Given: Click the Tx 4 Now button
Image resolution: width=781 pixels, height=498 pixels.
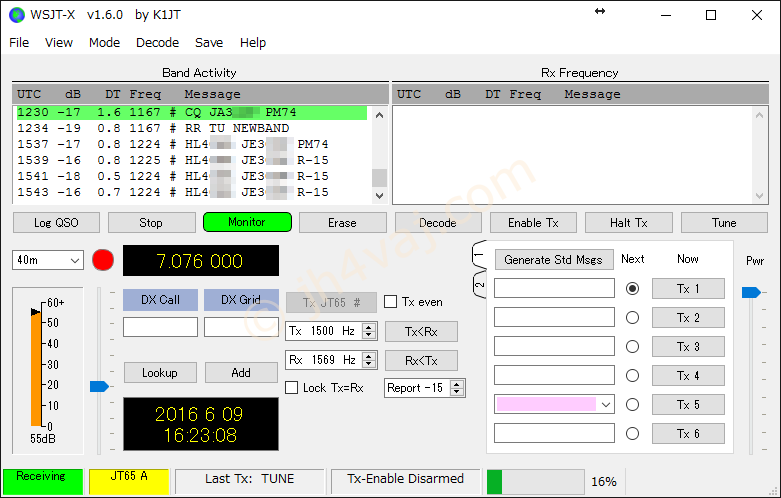Looking at the screenshot, I should 688,375.
